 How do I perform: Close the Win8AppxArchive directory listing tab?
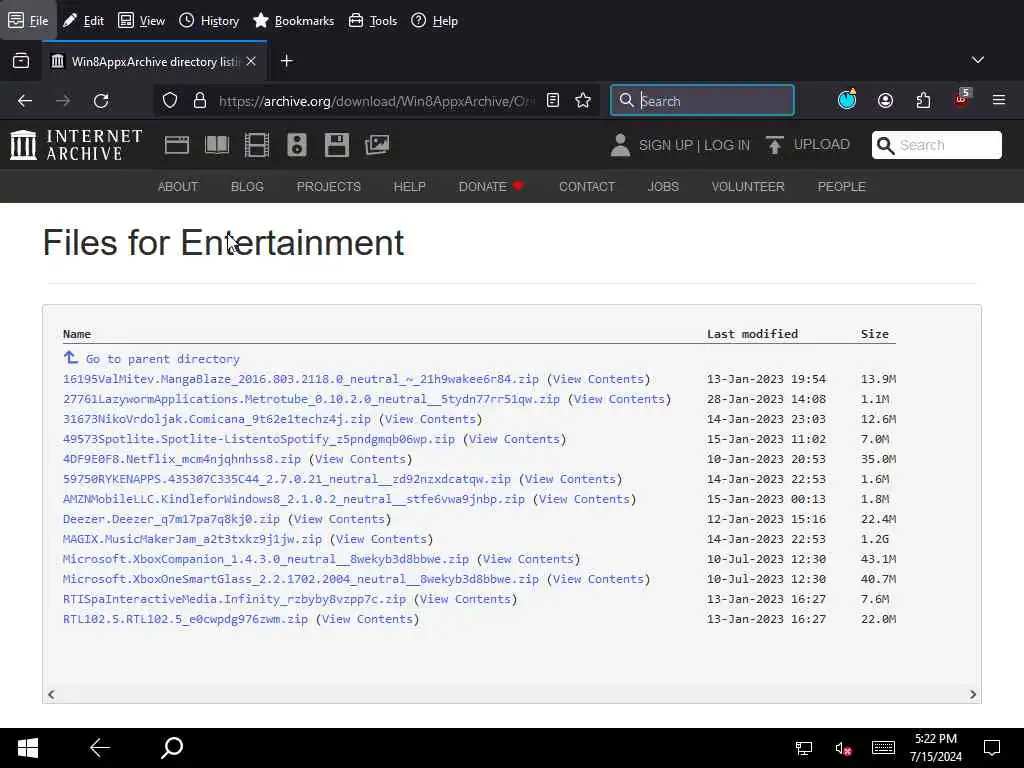click(x=251, y=61)
